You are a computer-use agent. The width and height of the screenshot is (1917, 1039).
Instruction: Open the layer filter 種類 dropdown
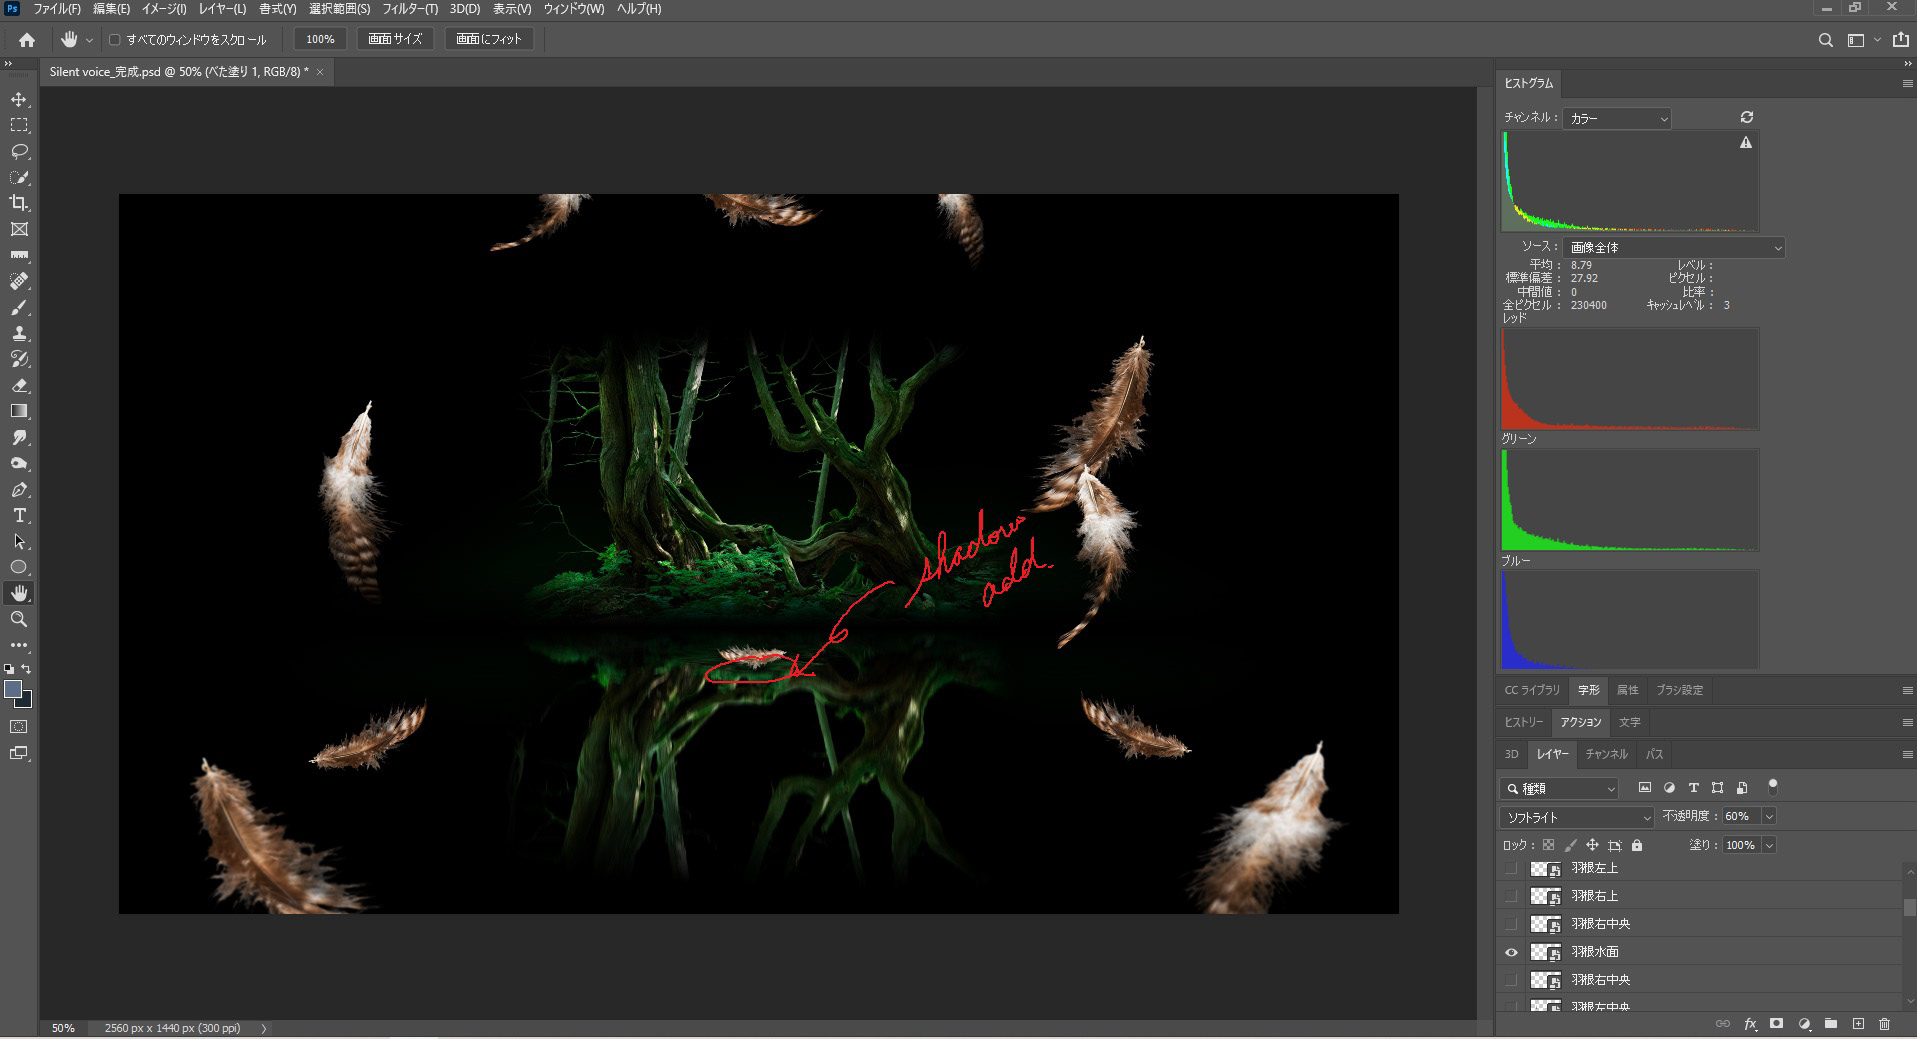1559,788
